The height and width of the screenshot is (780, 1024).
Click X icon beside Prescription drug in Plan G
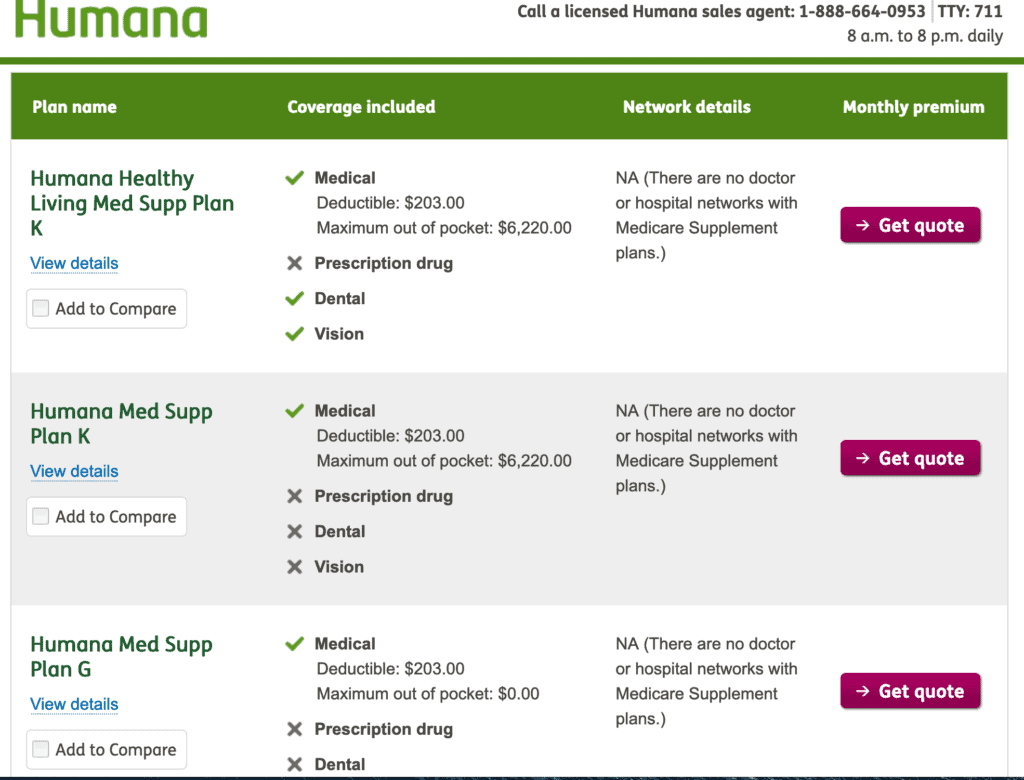pos(294,730)
